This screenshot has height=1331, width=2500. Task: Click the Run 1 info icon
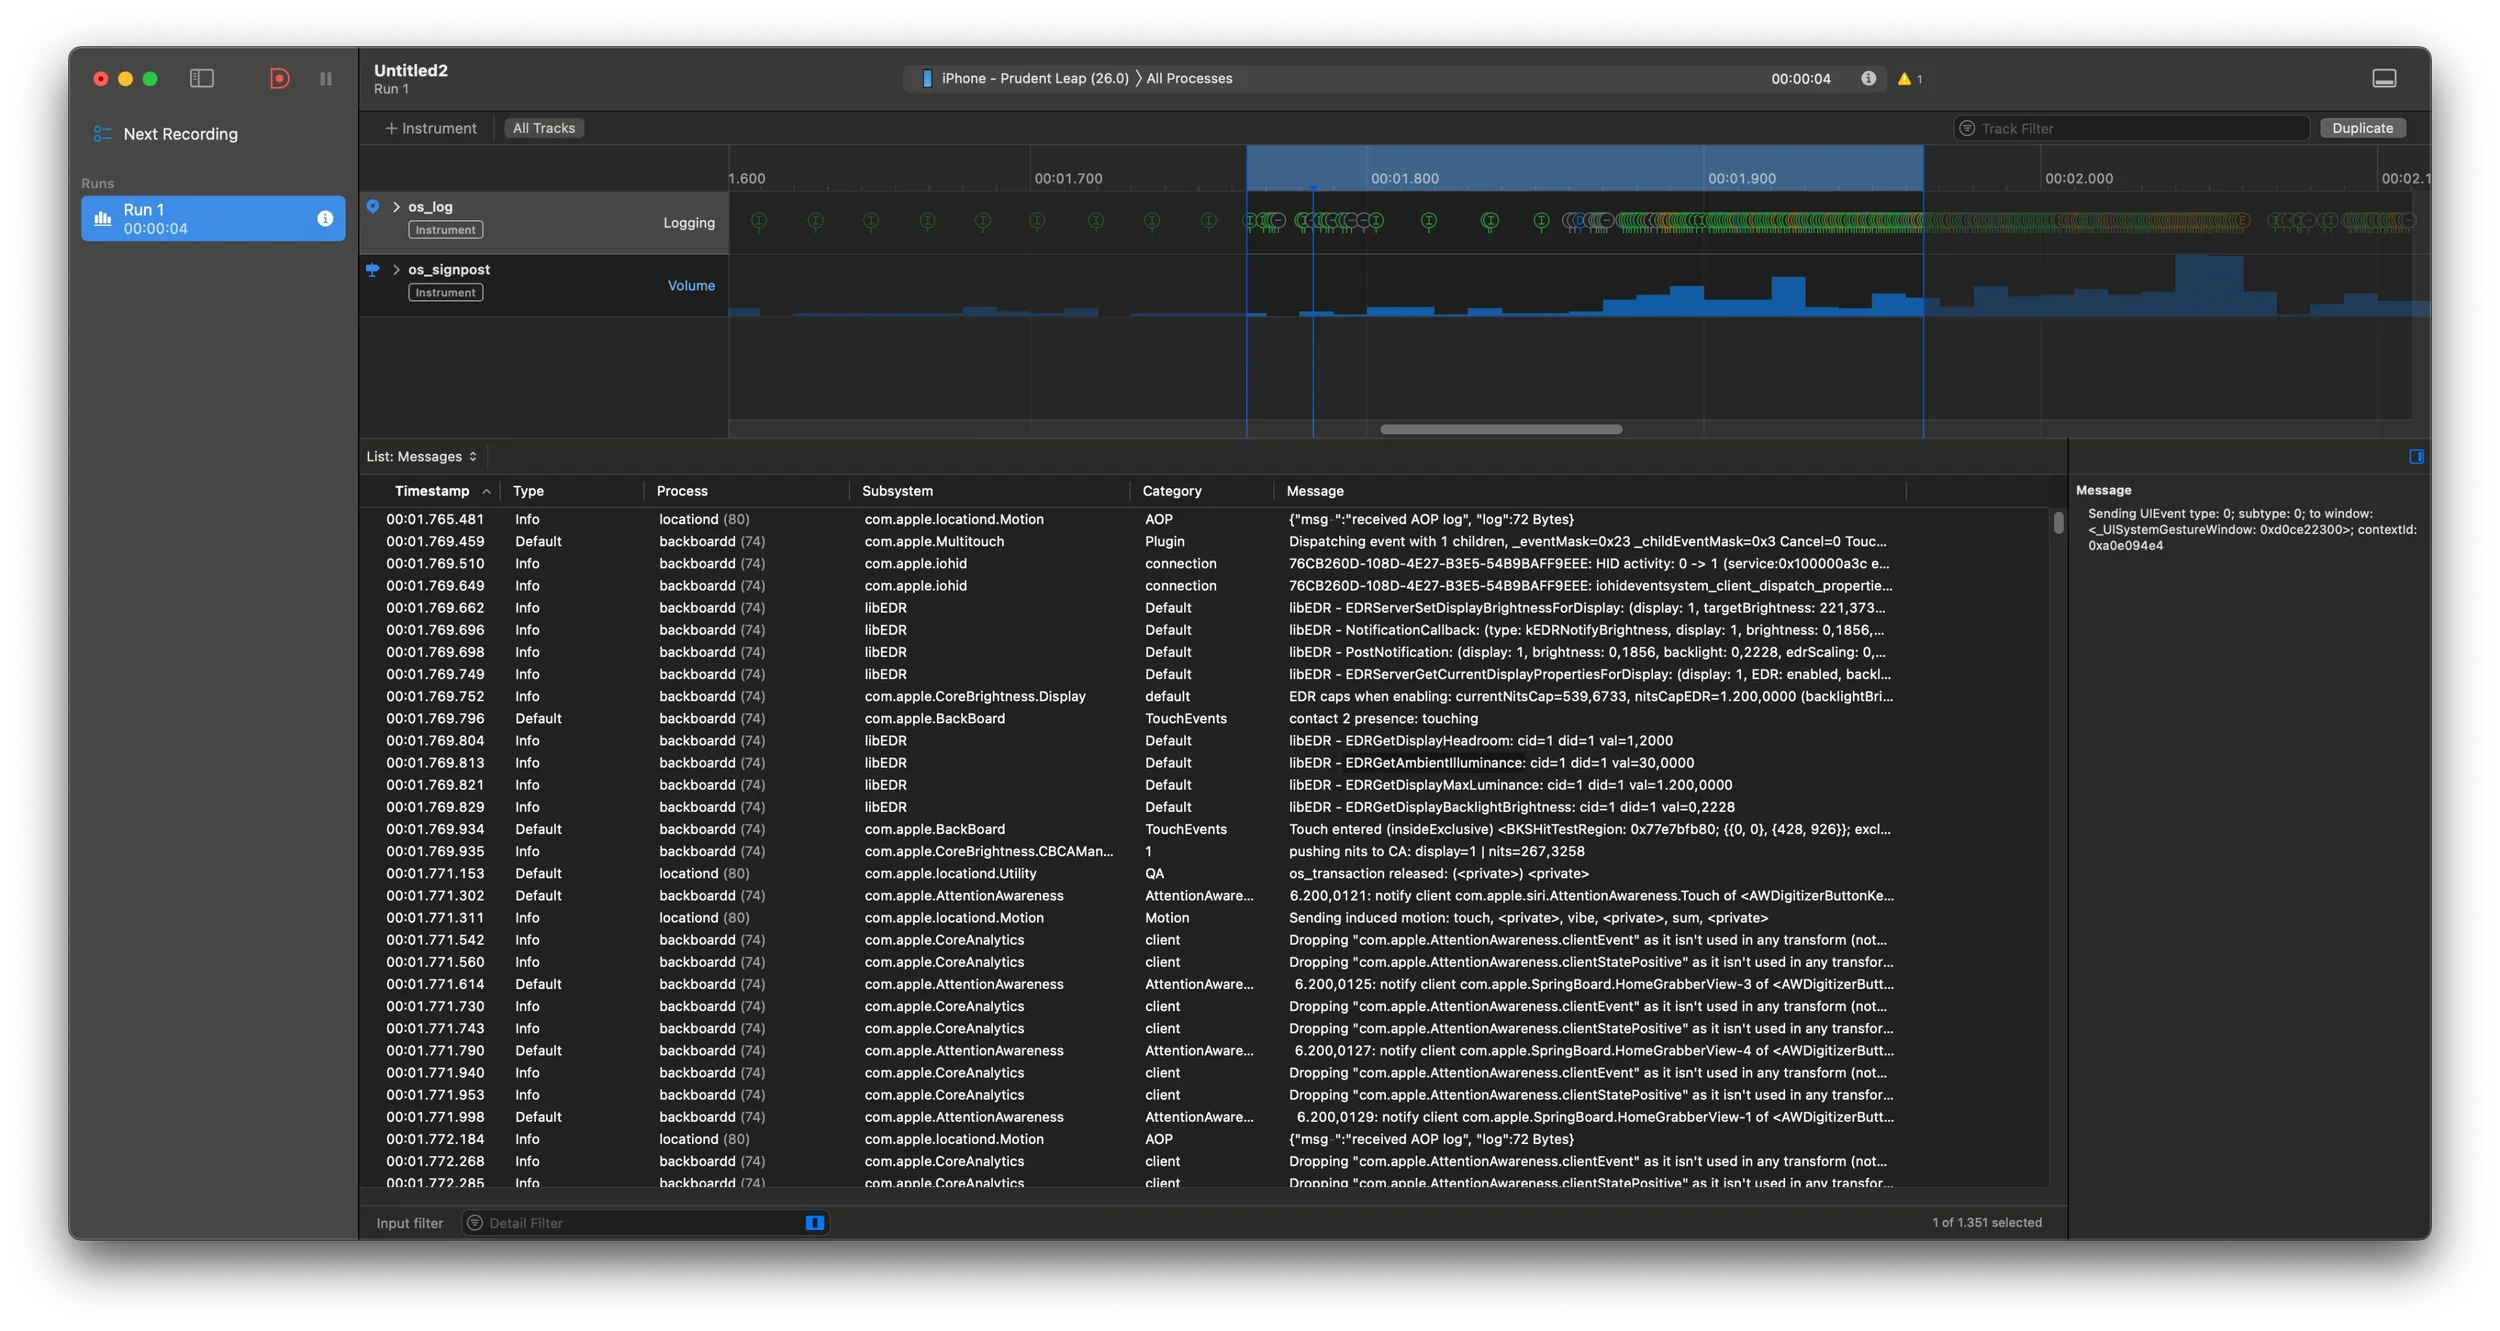[325, 218]
